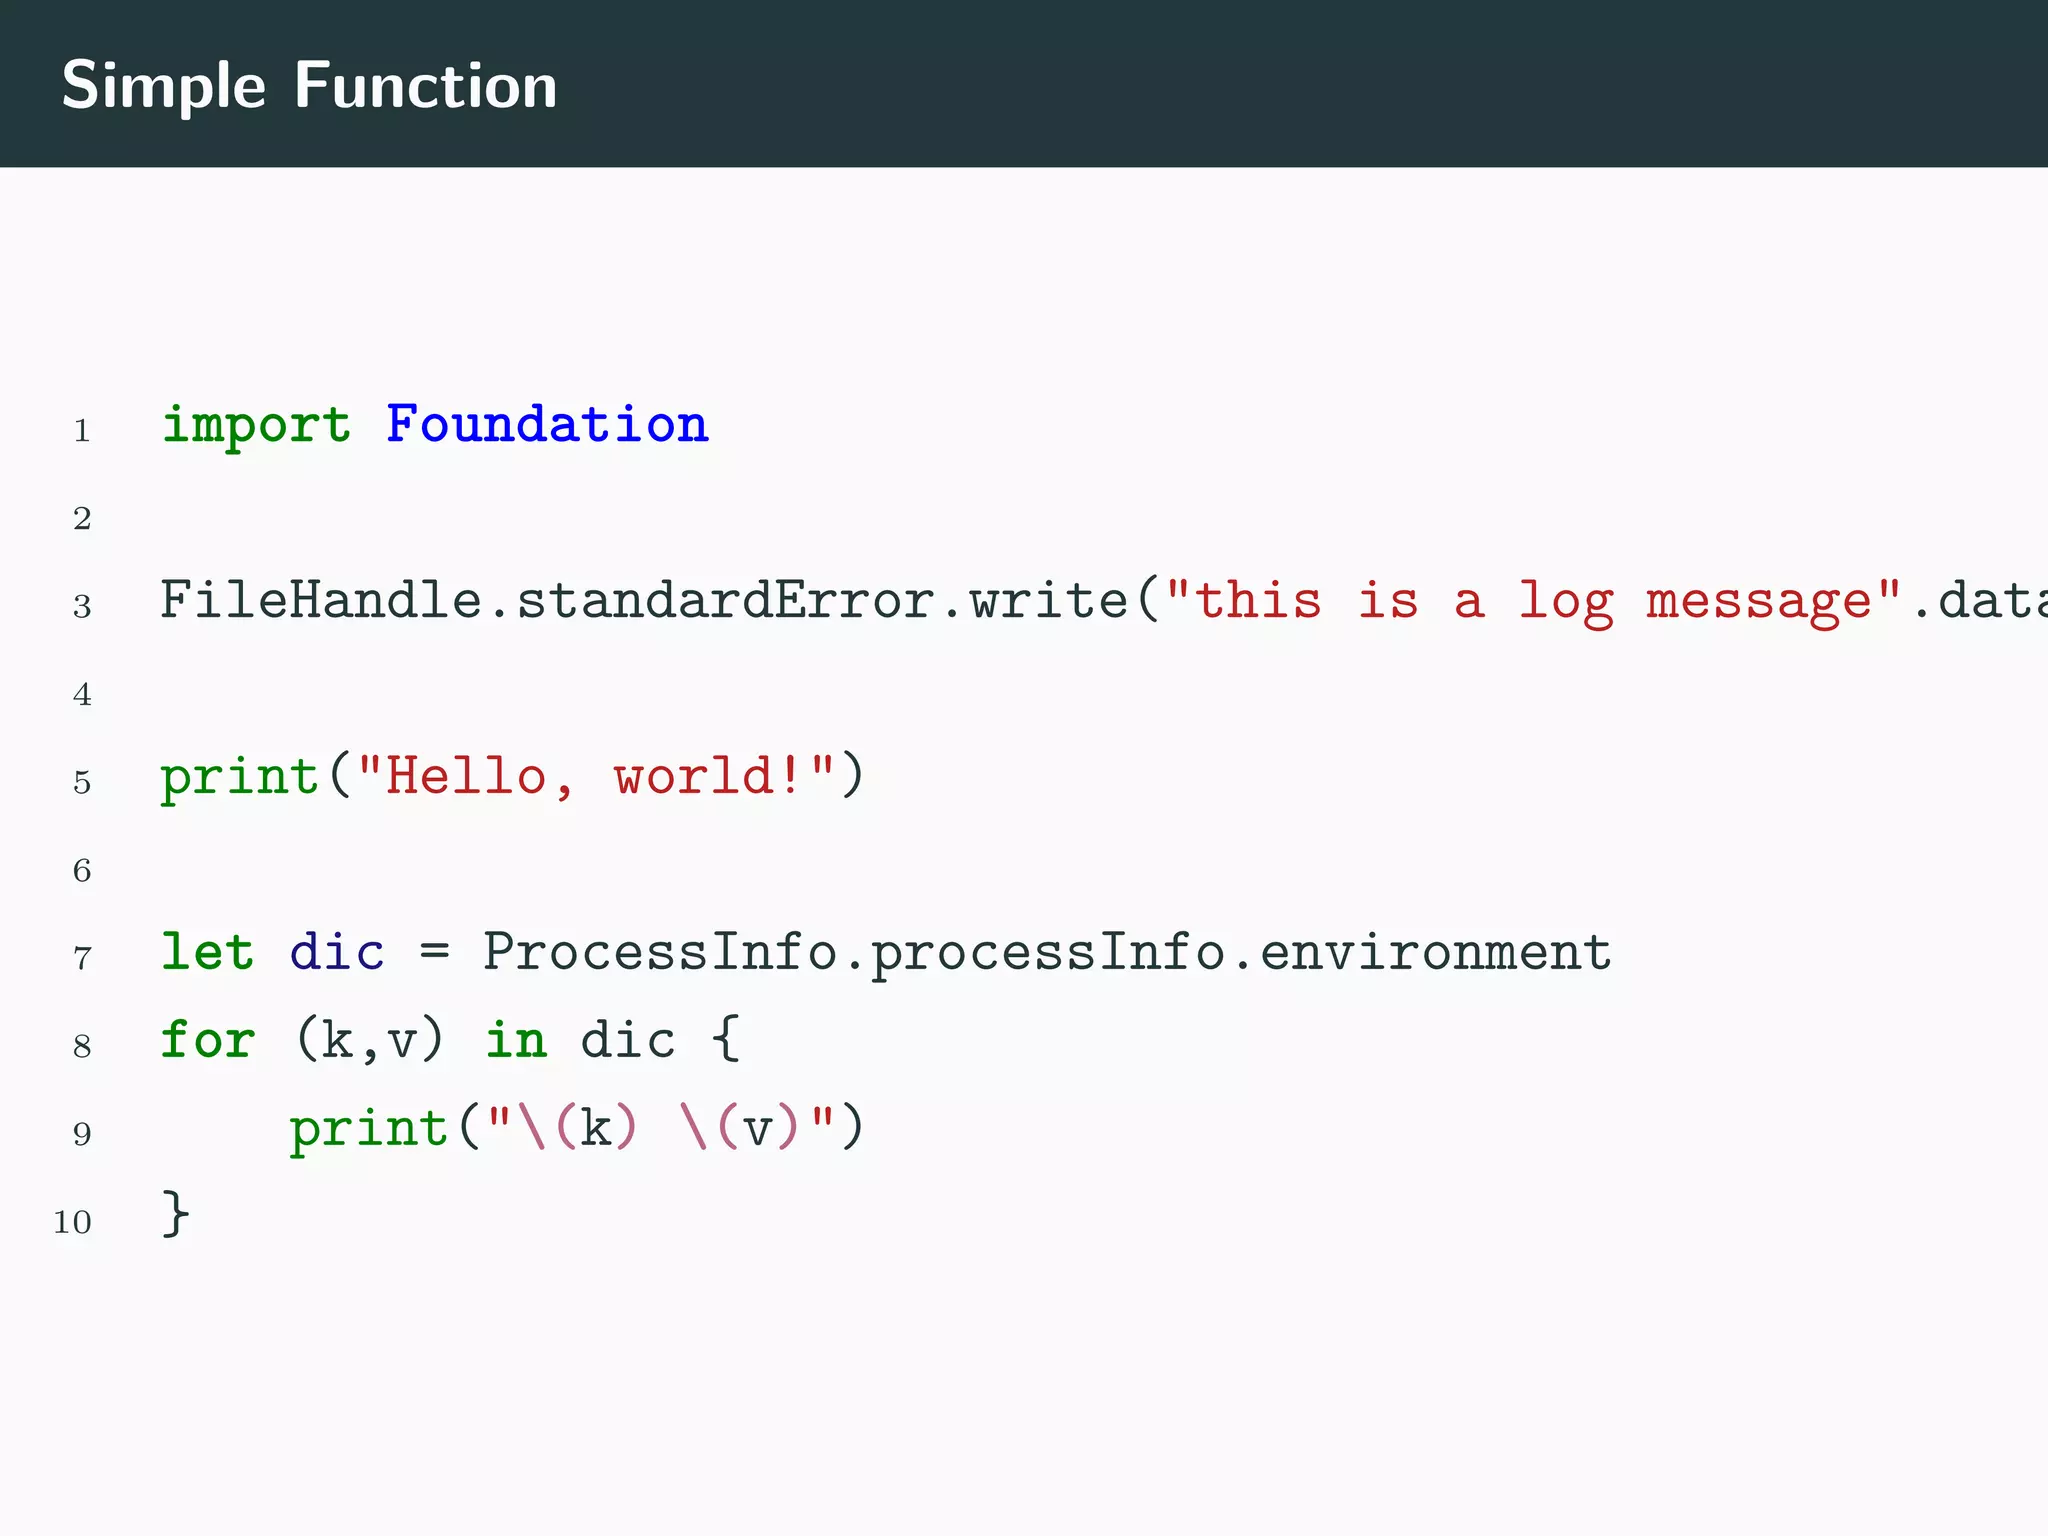Click the closing brace on line 10
The height and width of the screenshot is (1536, 2048).
pos(175,1214)
